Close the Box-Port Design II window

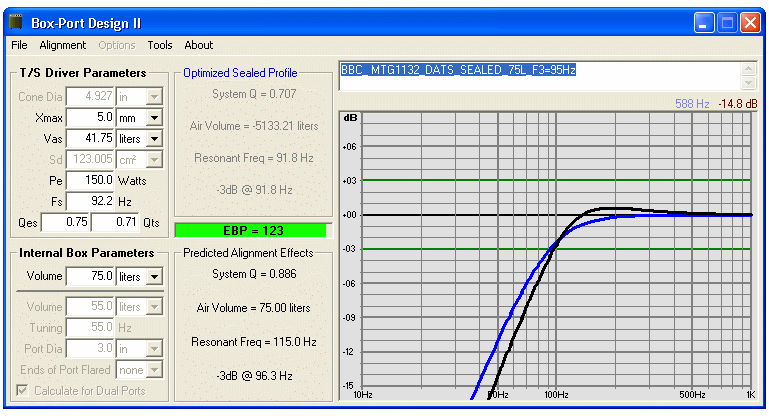(x=750, y=23)
